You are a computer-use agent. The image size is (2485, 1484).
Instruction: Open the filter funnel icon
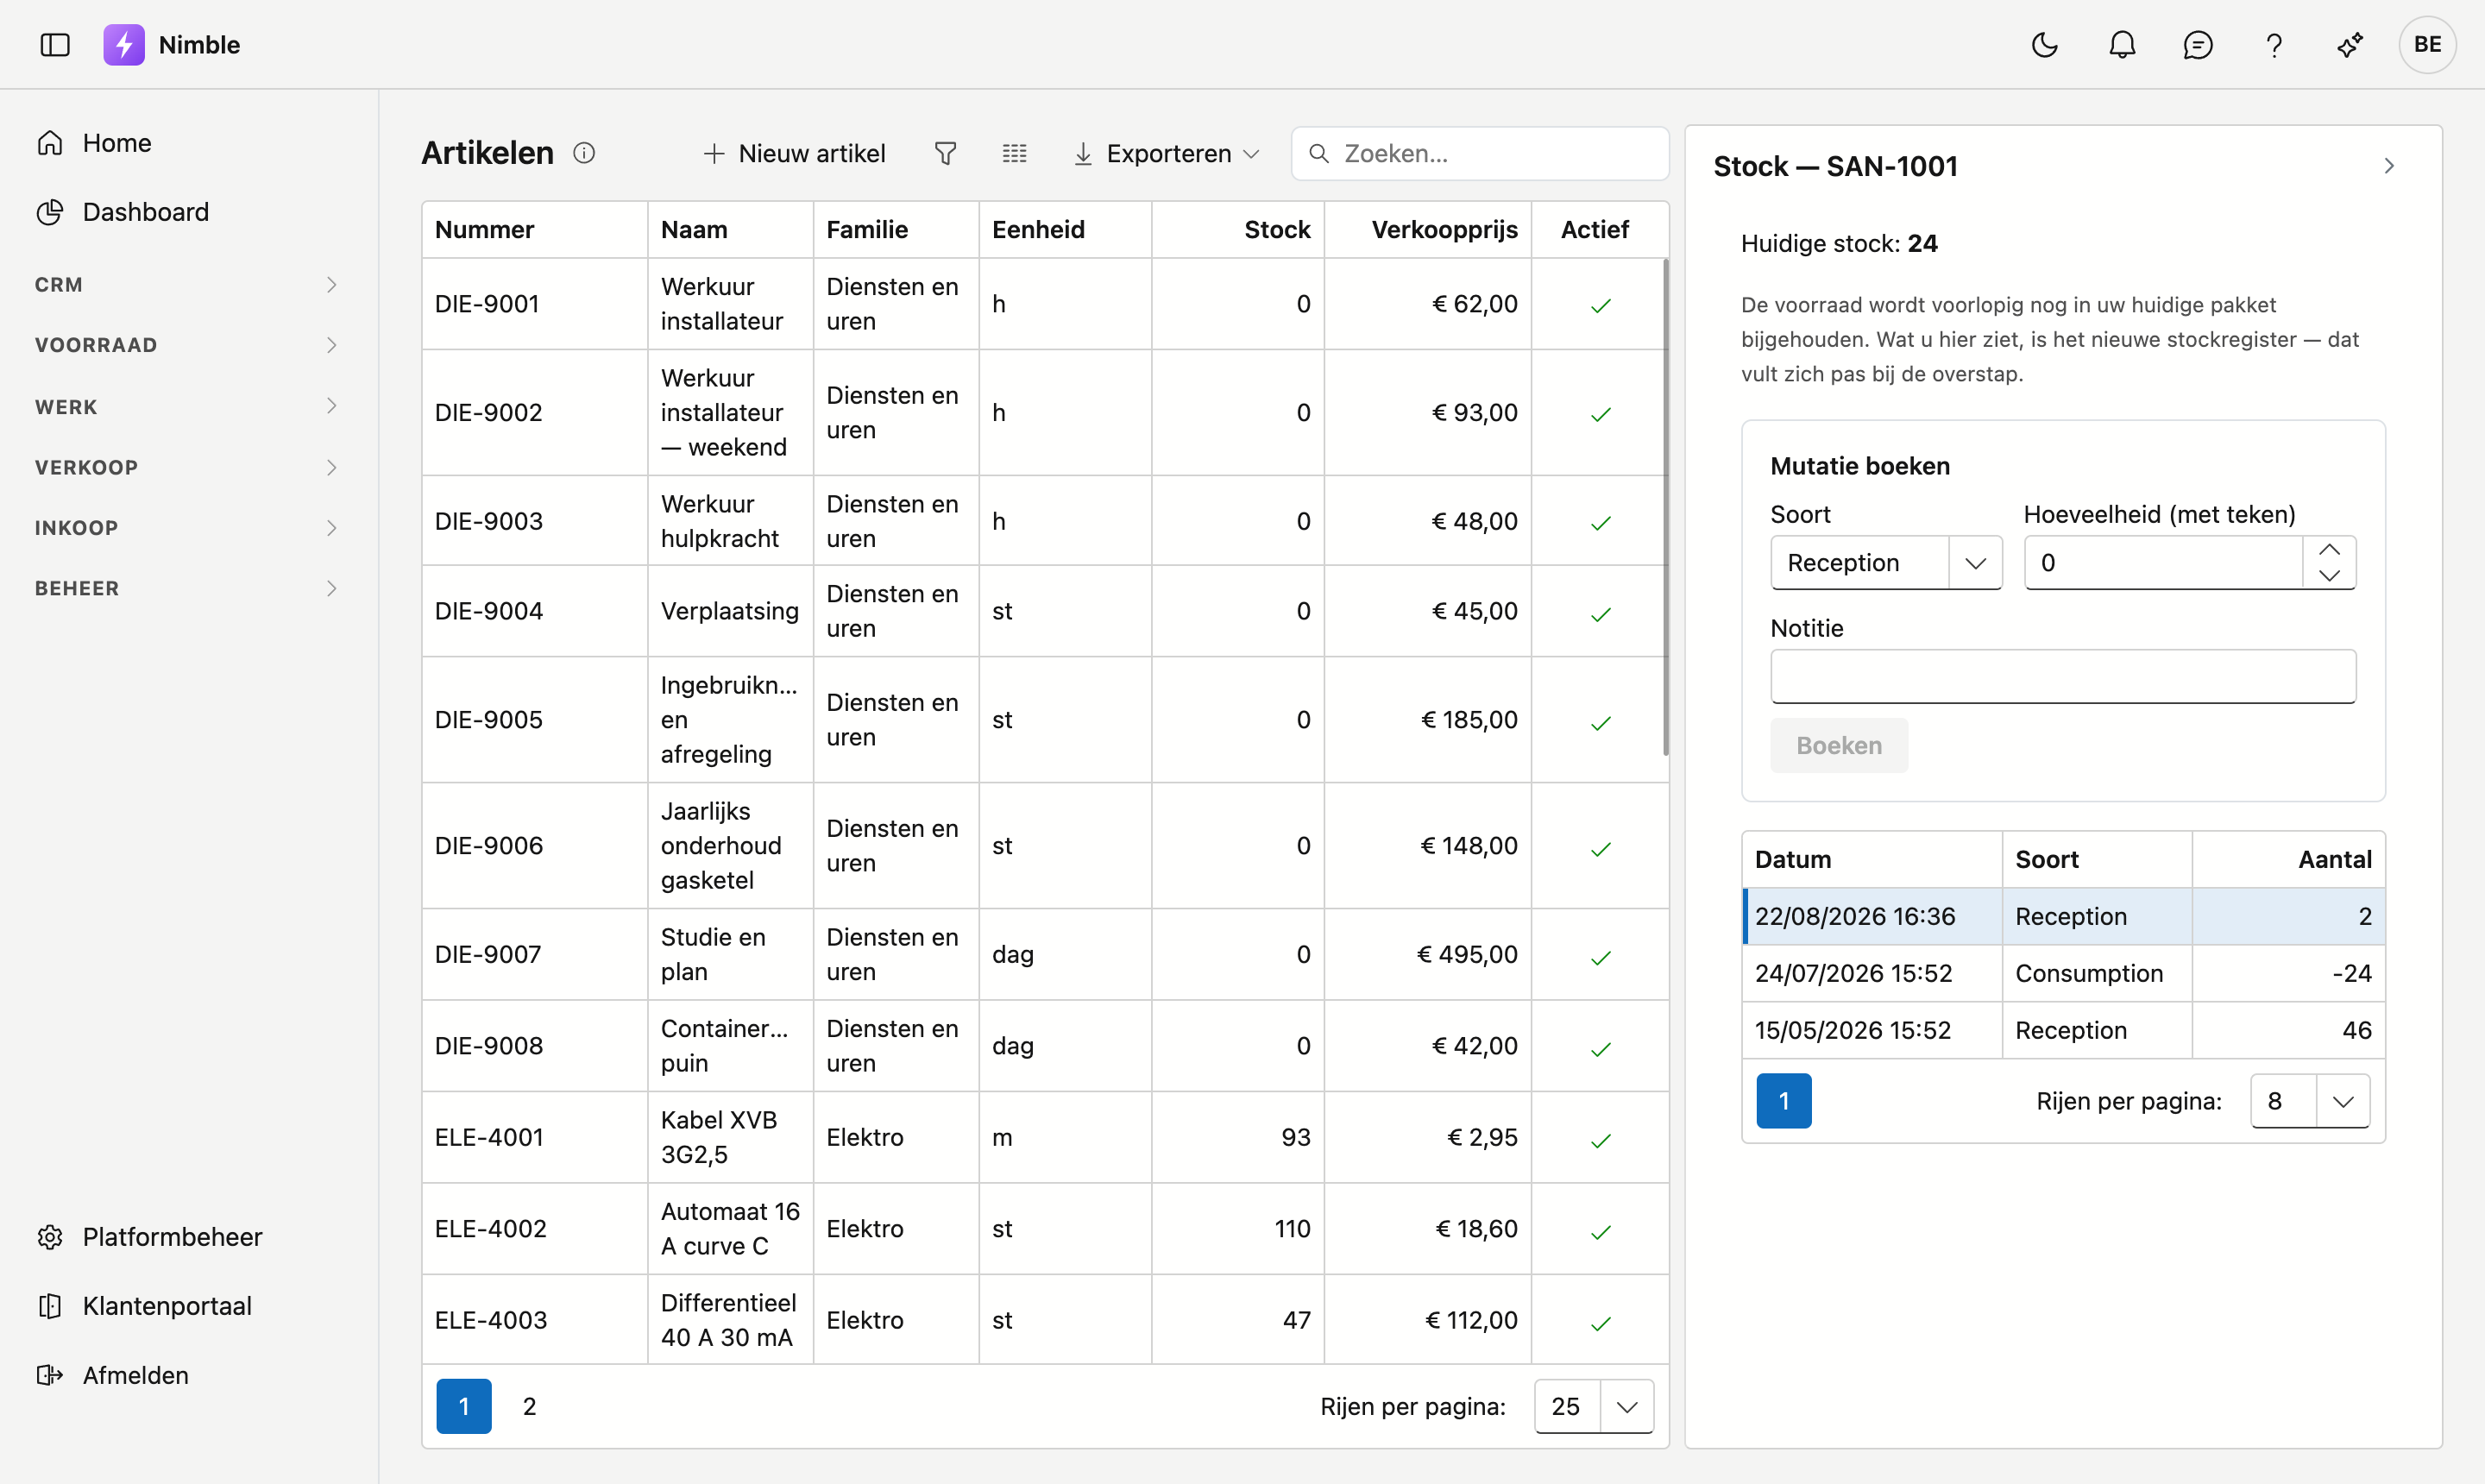point(945,153)
